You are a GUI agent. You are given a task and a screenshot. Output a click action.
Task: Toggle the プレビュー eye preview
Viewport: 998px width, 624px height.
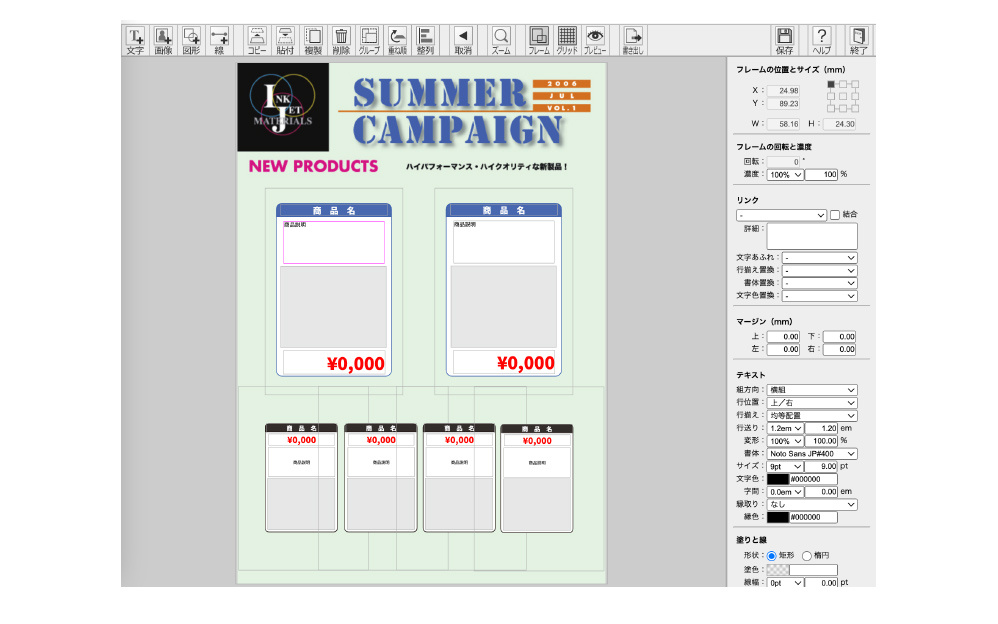pyautogui.click(x=595, y=40)
